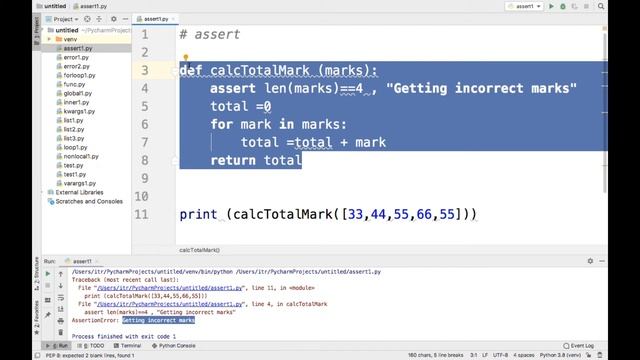
Task: Open error2.py from project tree
Action: coord(76,66)
